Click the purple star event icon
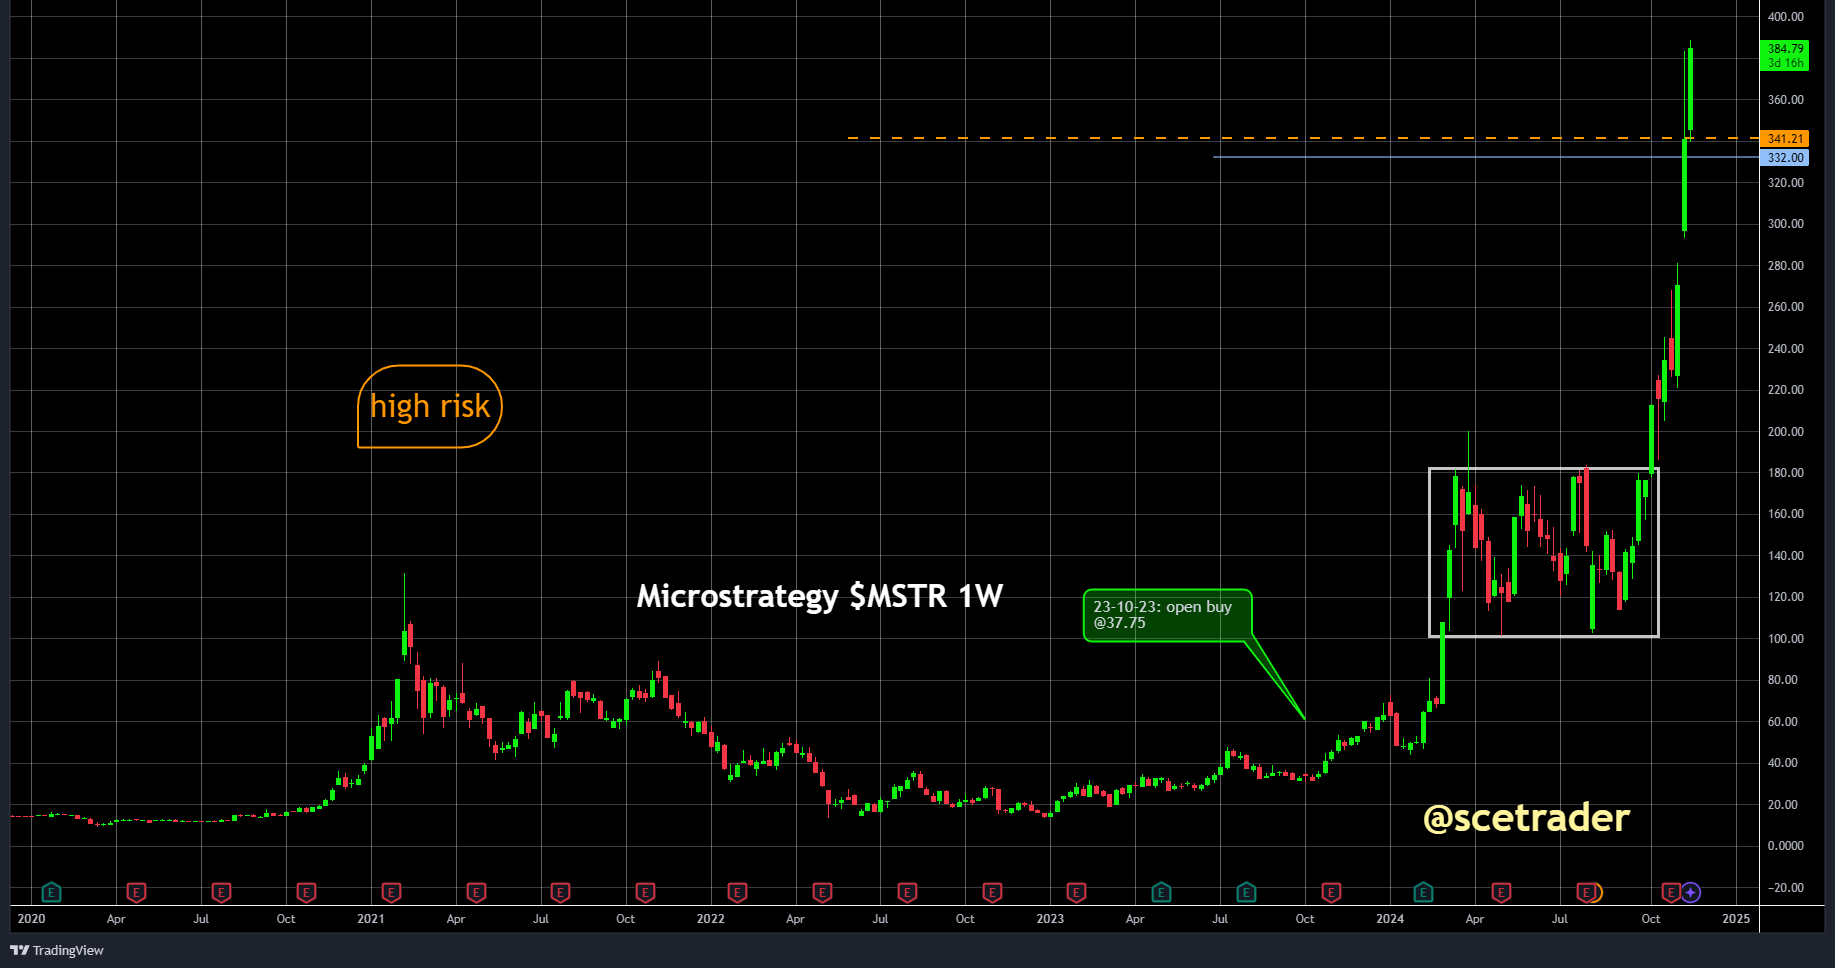 [x=1691, y=892]
